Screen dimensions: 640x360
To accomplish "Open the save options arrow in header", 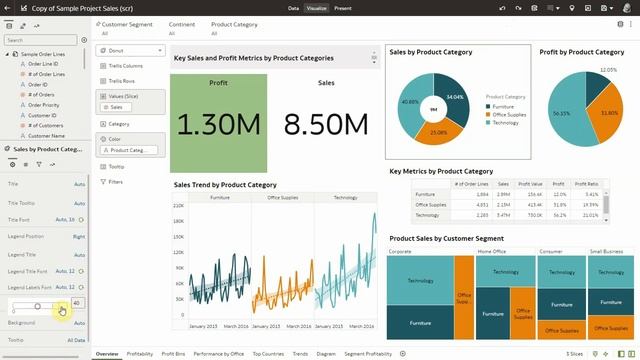I will coord(611,8).
